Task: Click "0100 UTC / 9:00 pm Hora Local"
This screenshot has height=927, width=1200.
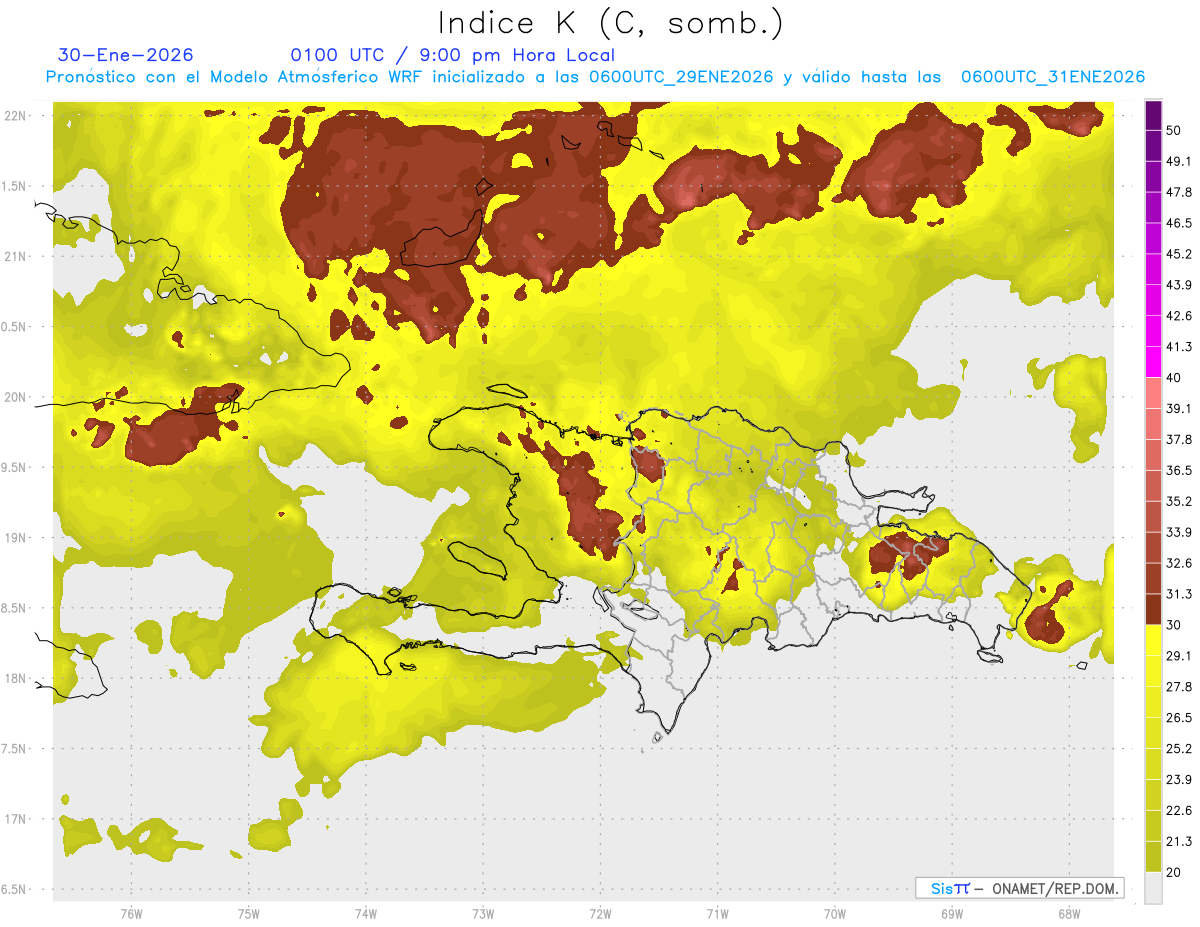Action: [452, 55]
